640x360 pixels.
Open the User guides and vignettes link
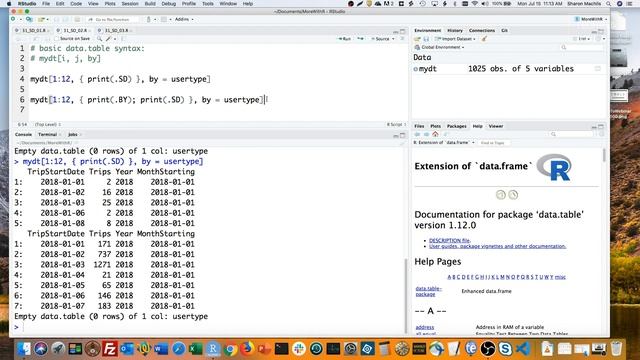(498, 246)
